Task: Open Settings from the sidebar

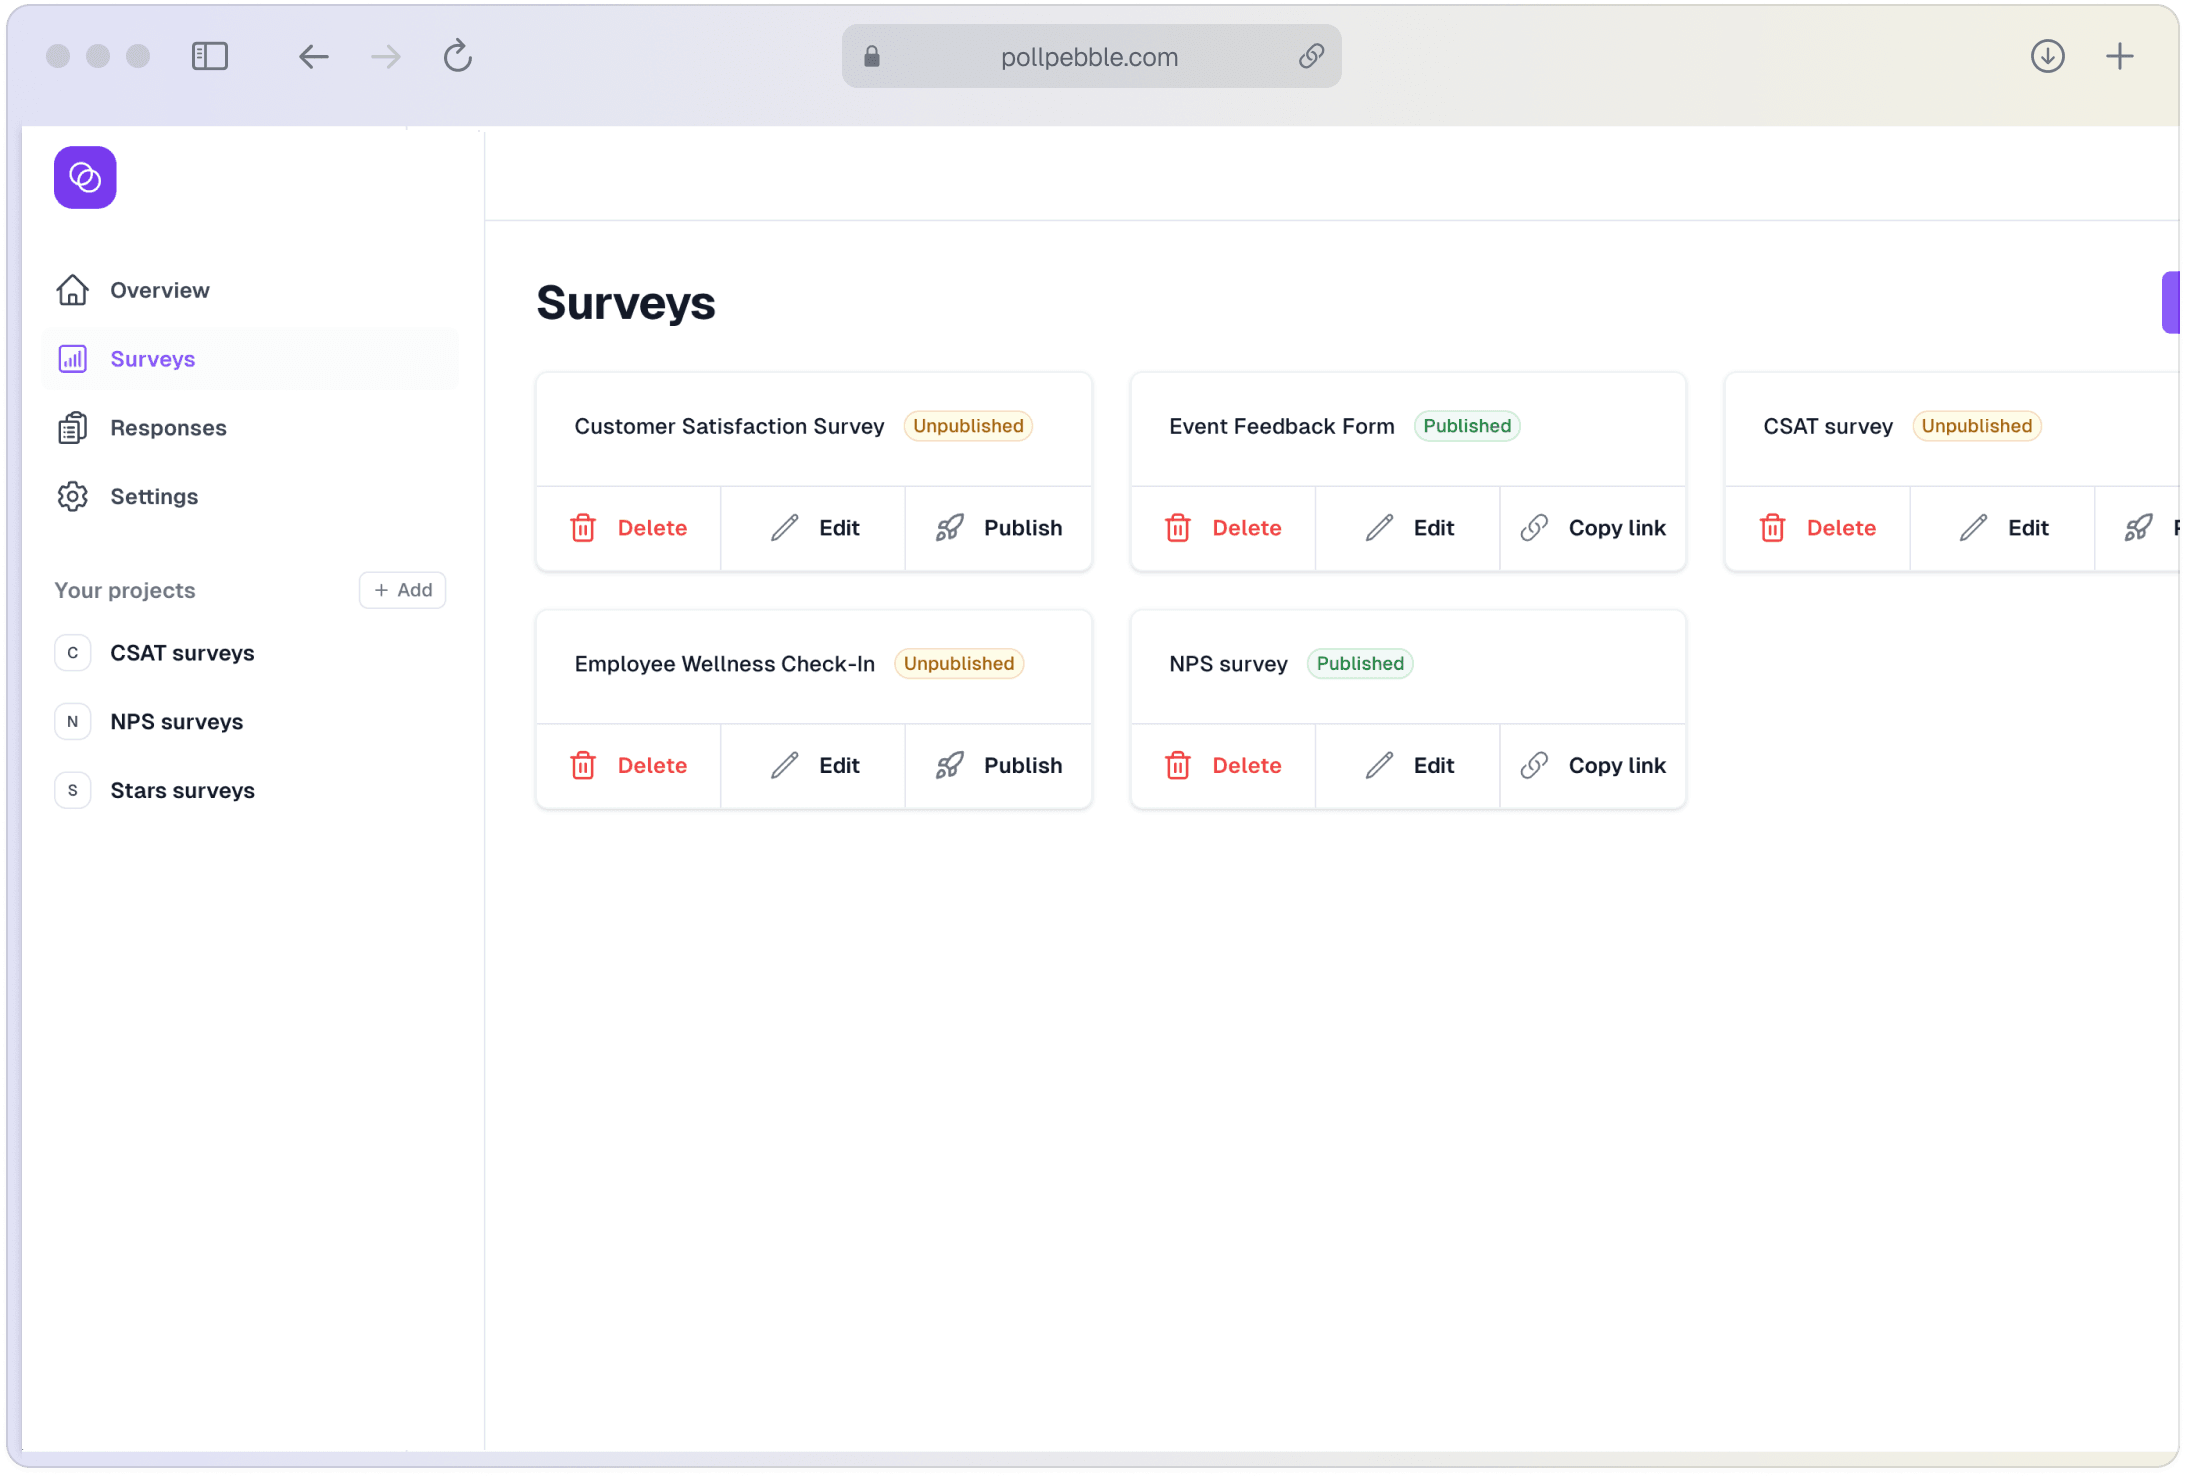Action: [154, 497]
